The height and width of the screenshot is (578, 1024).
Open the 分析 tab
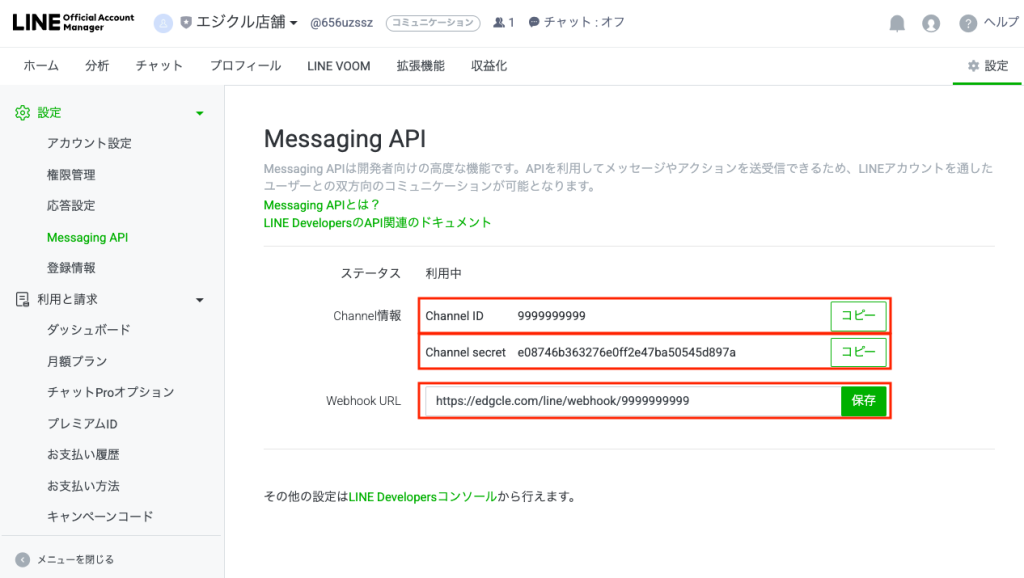(97, 66)
